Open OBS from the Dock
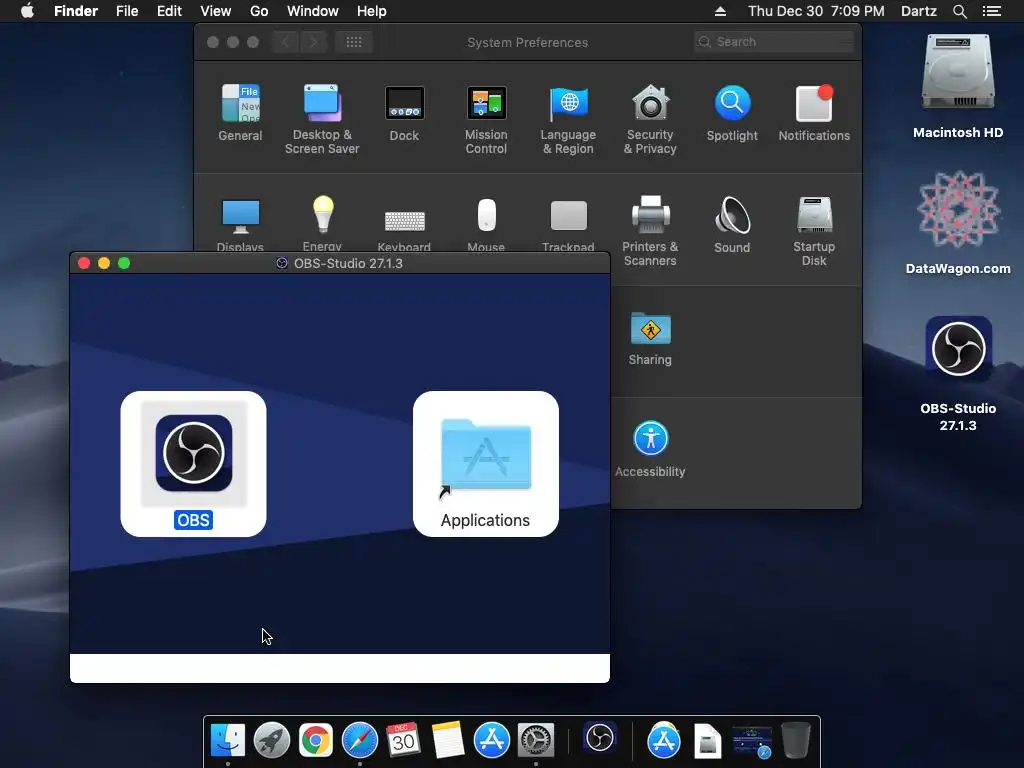This screenshot has width=1024, height=768. (600, 739)
